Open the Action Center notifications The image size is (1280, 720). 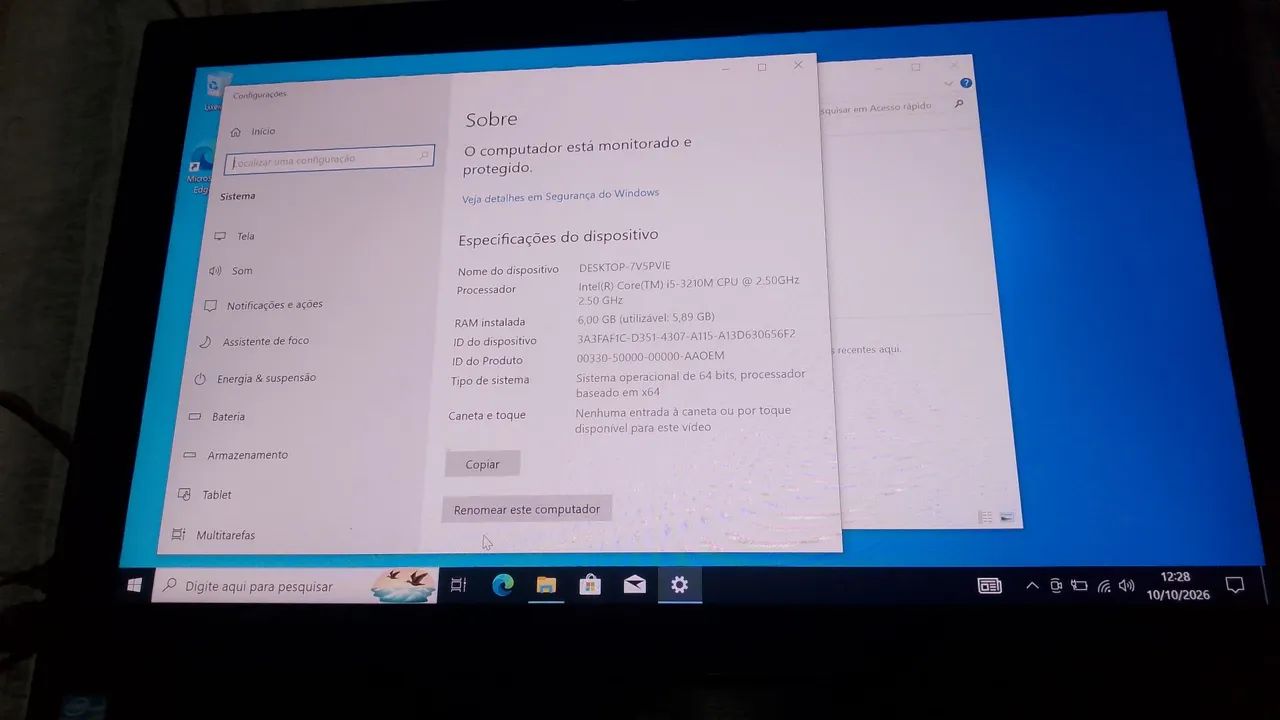[1235, 585]
